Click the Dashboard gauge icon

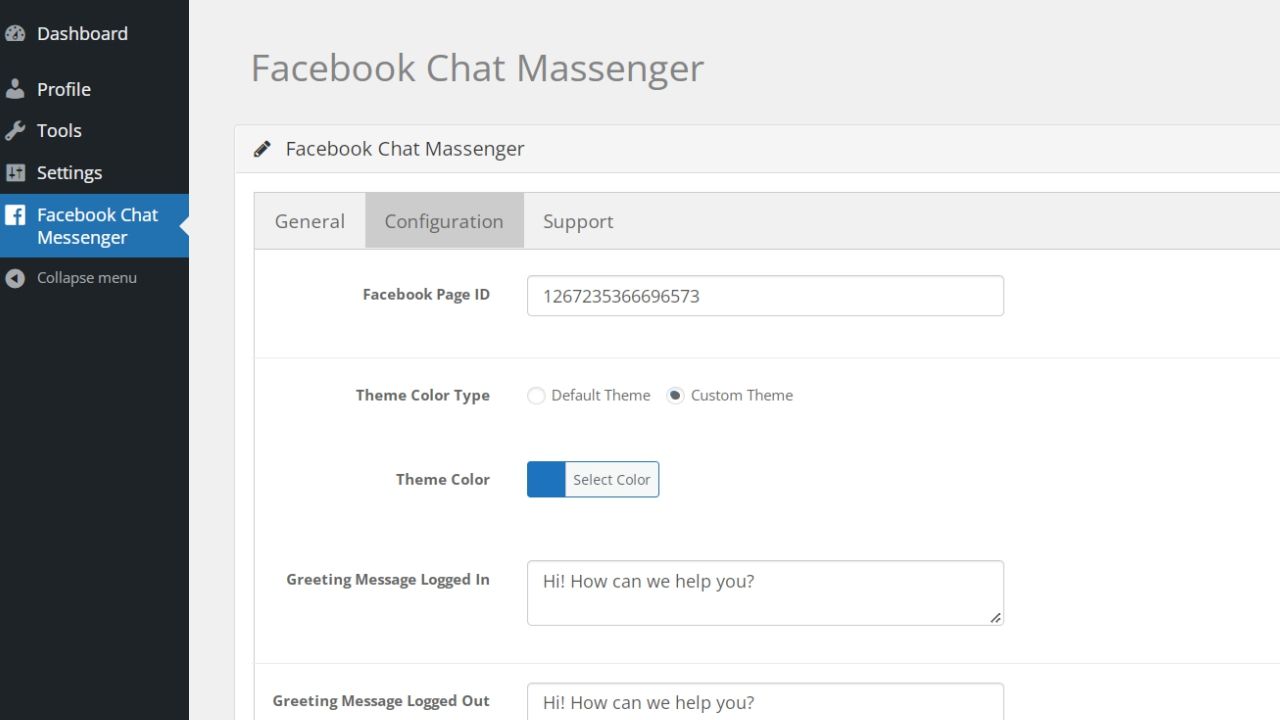point(15,33)
